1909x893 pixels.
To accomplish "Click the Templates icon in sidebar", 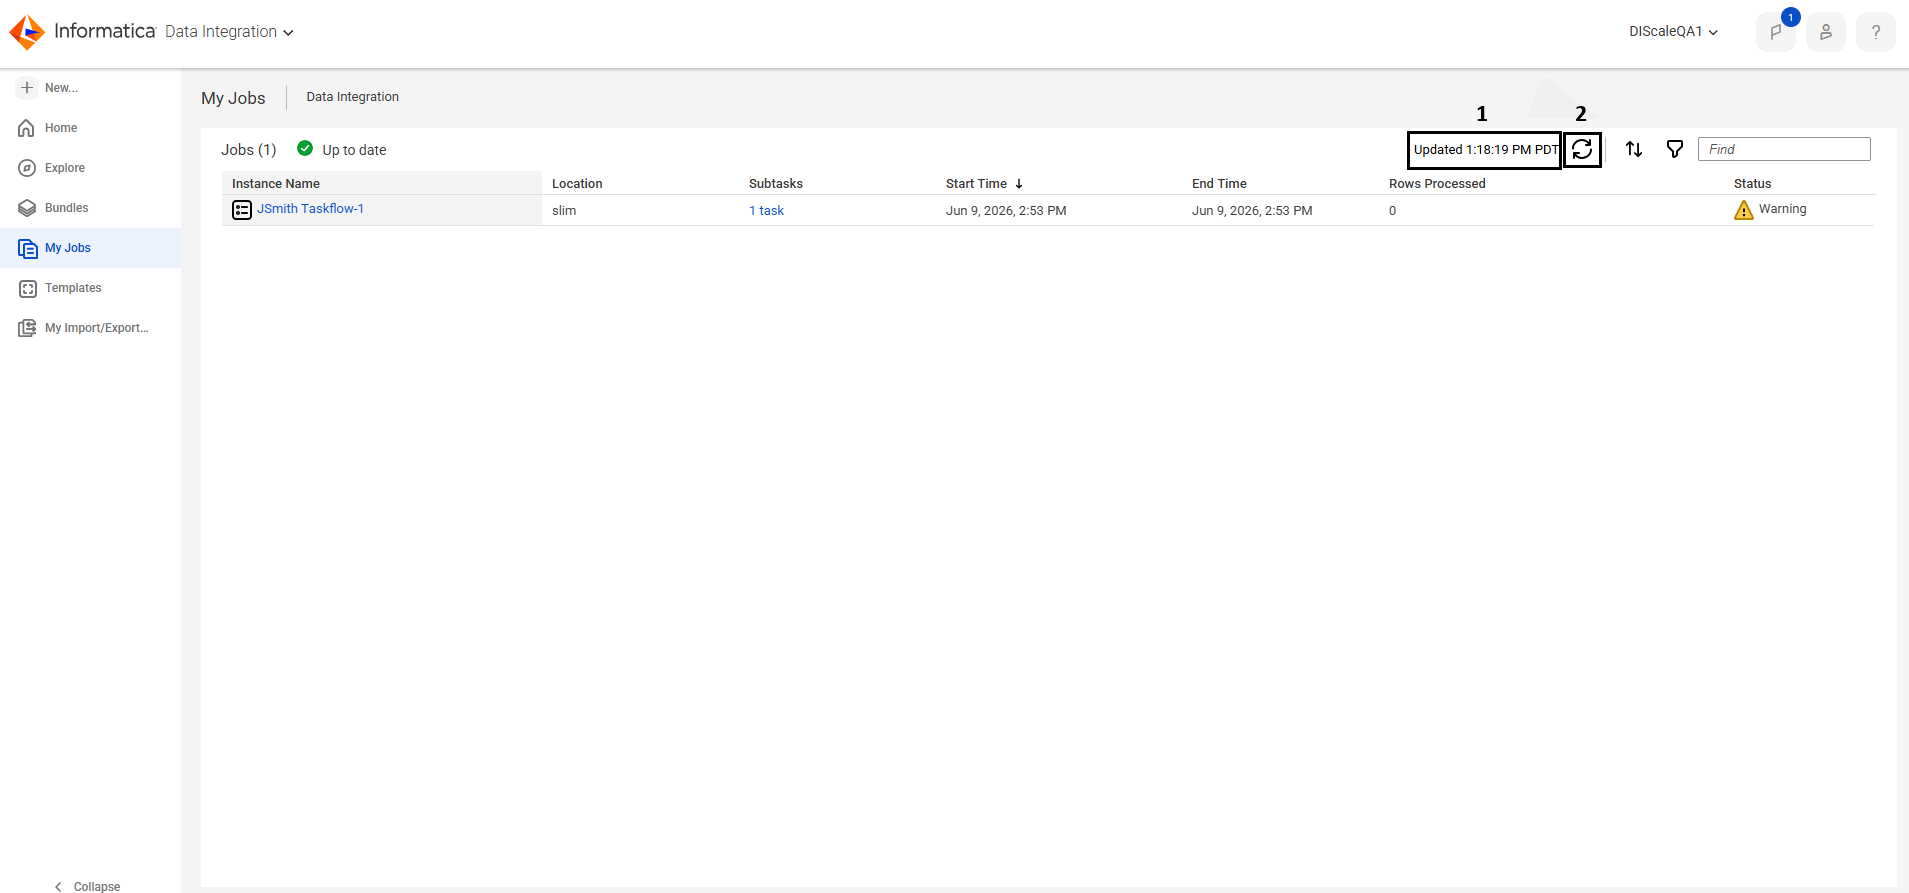I will point(27,288).
